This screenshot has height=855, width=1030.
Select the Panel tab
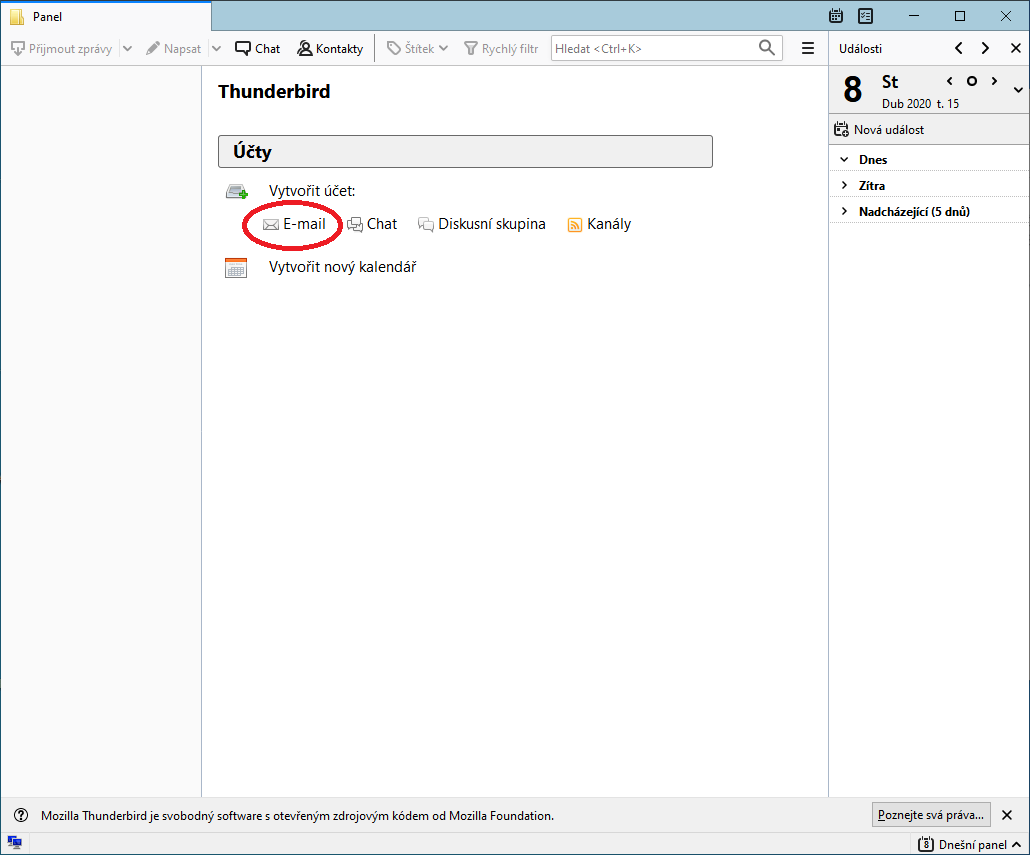(x=105, y=16)
